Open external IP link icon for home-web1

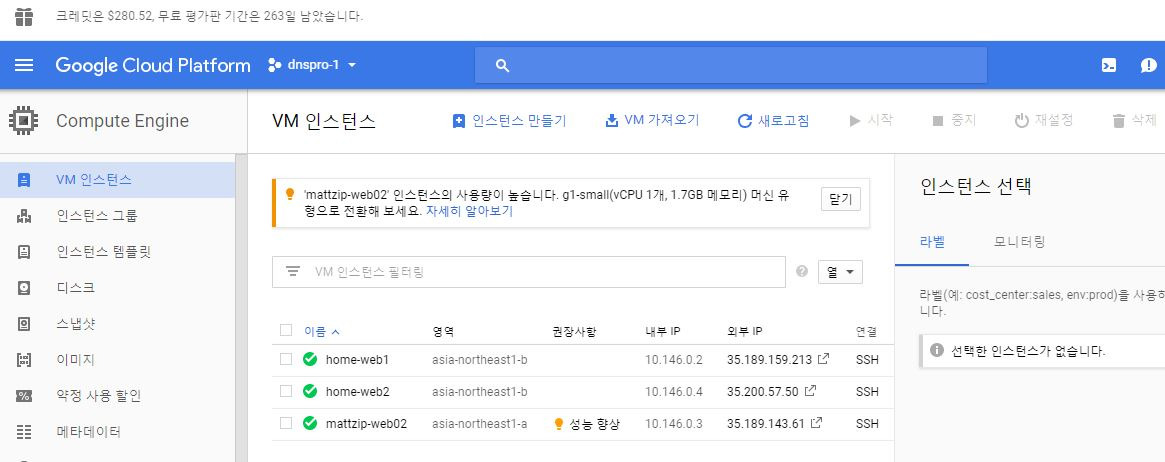click(823, 359)
